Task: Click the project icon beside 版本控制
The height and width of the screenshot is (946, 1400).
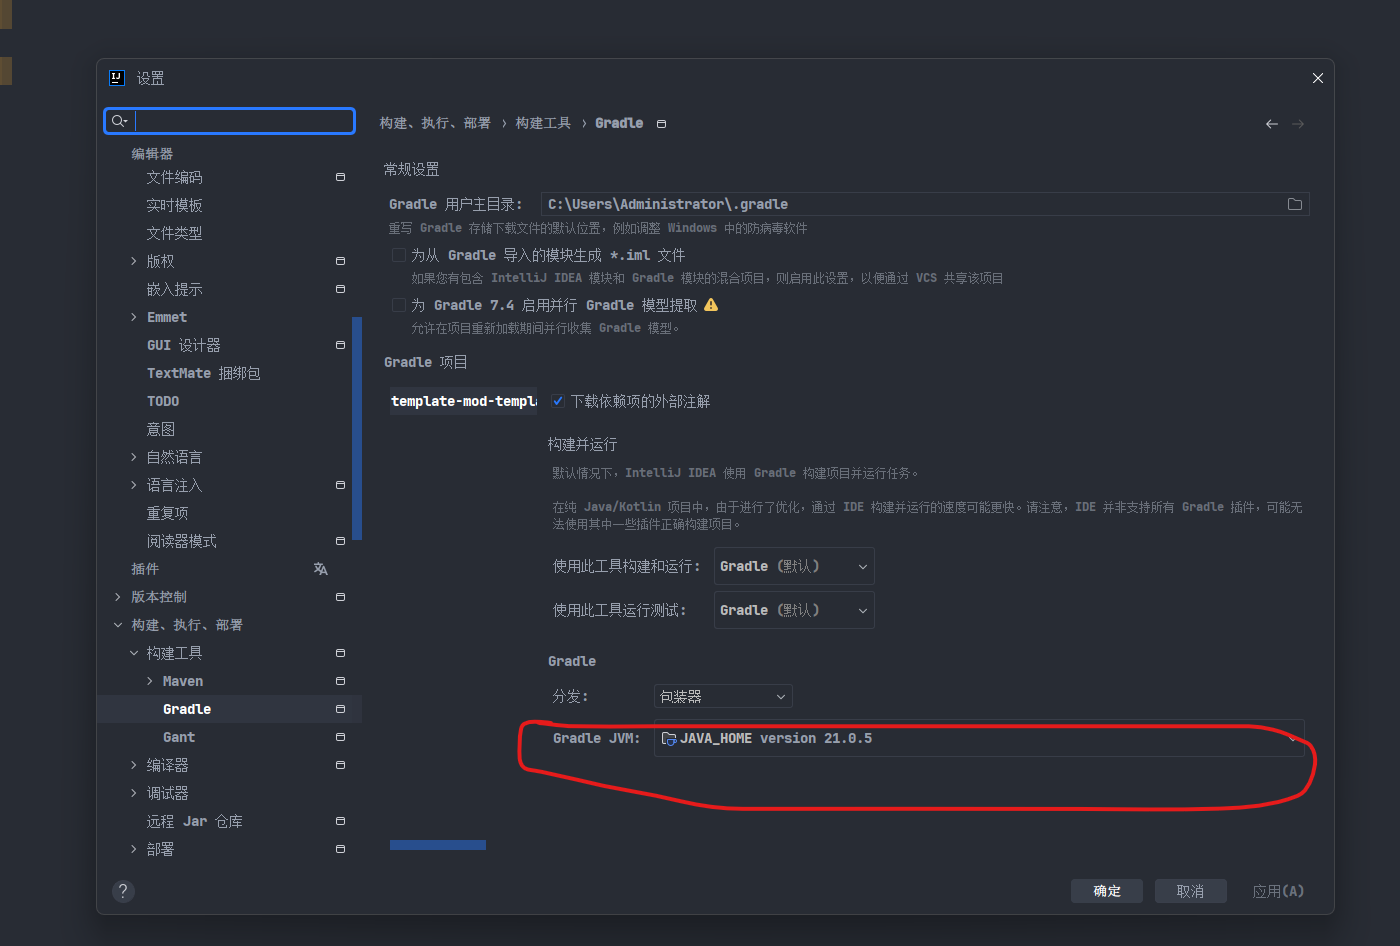Action: click(x=340, y=597)
